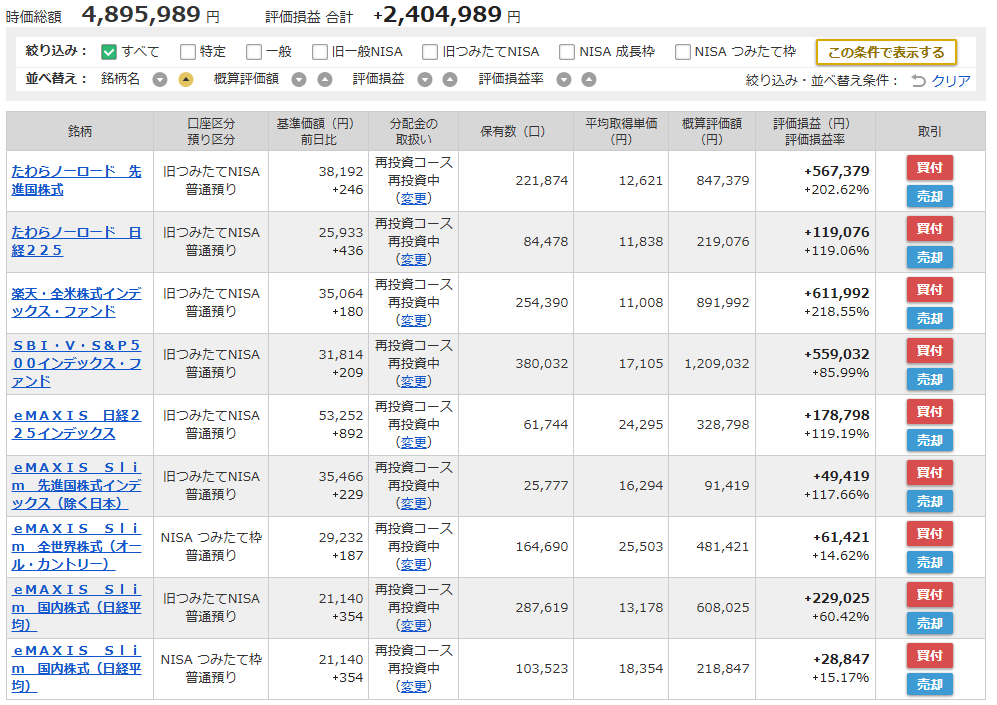Click 売却 for eMAXIS 日経225インデックス
Viewport: 997px width, 705px height.
pos(930,441)
